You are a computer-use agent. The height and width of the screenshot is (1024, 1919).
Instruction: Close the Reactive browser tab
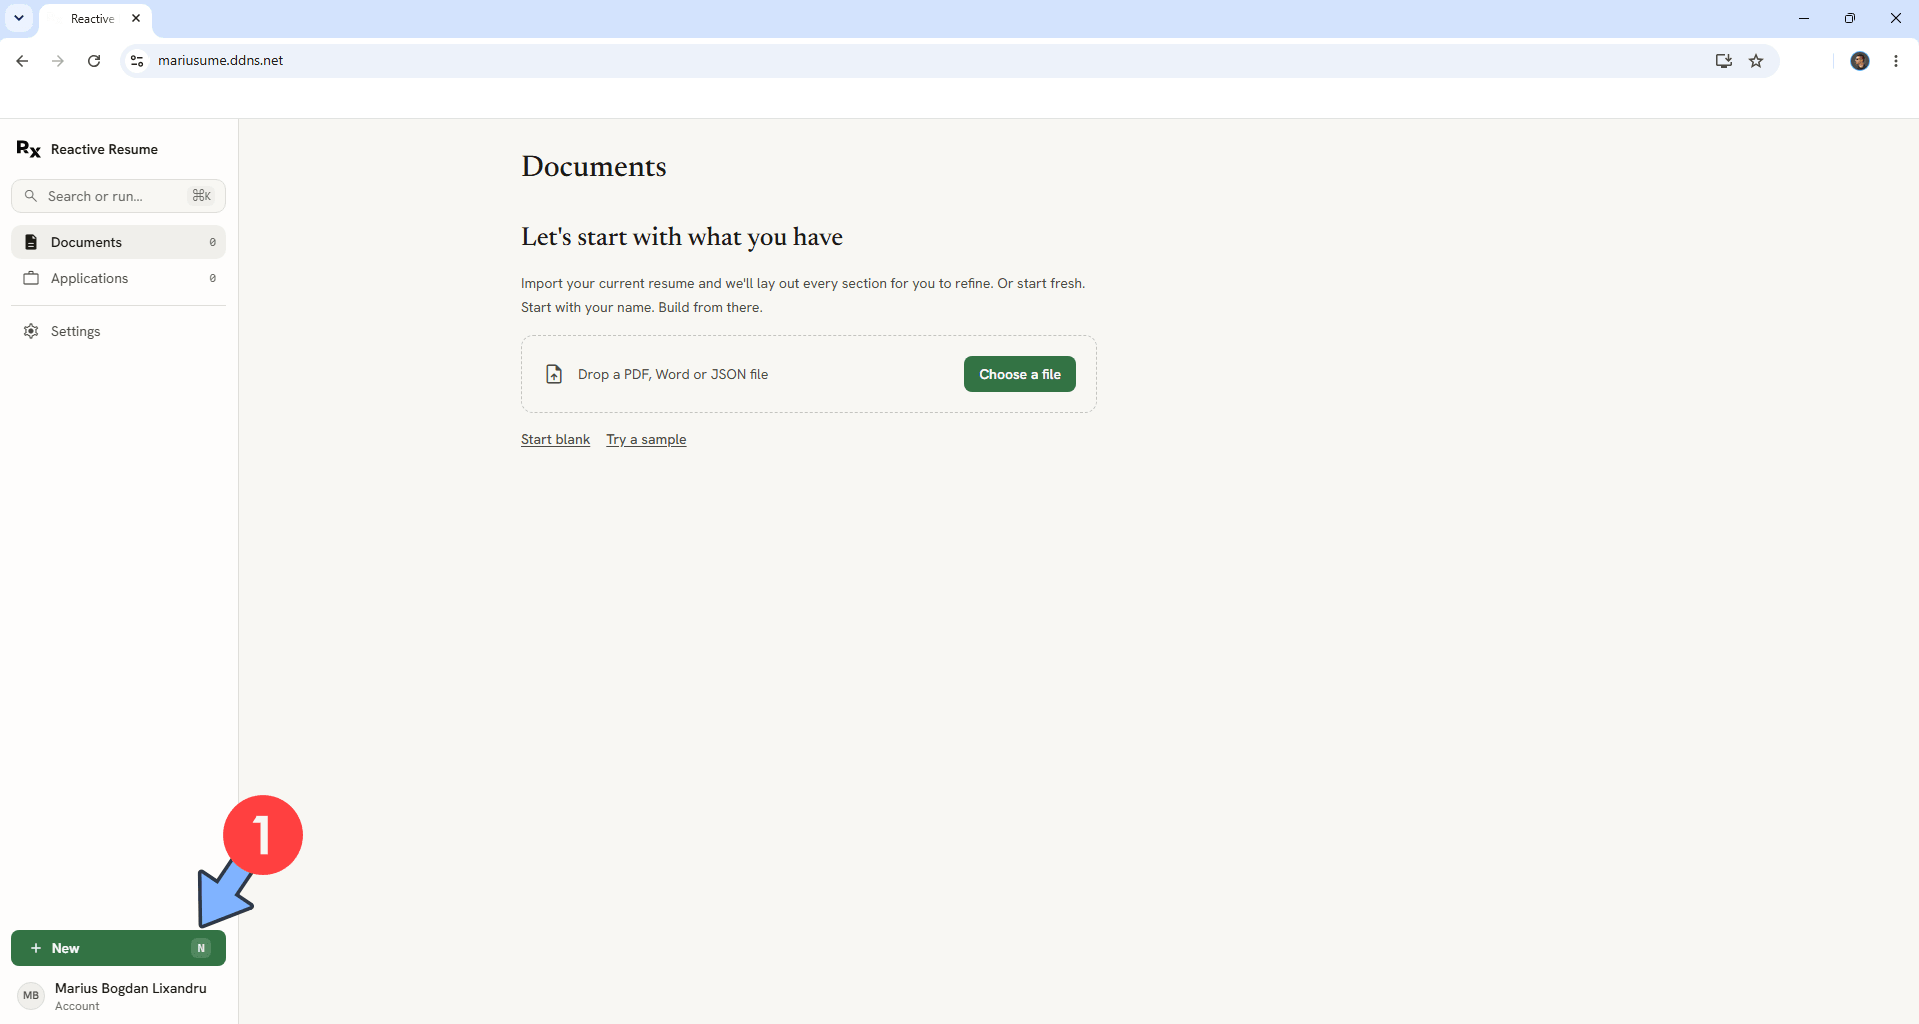pyautogui.click(x=136, y=18)
